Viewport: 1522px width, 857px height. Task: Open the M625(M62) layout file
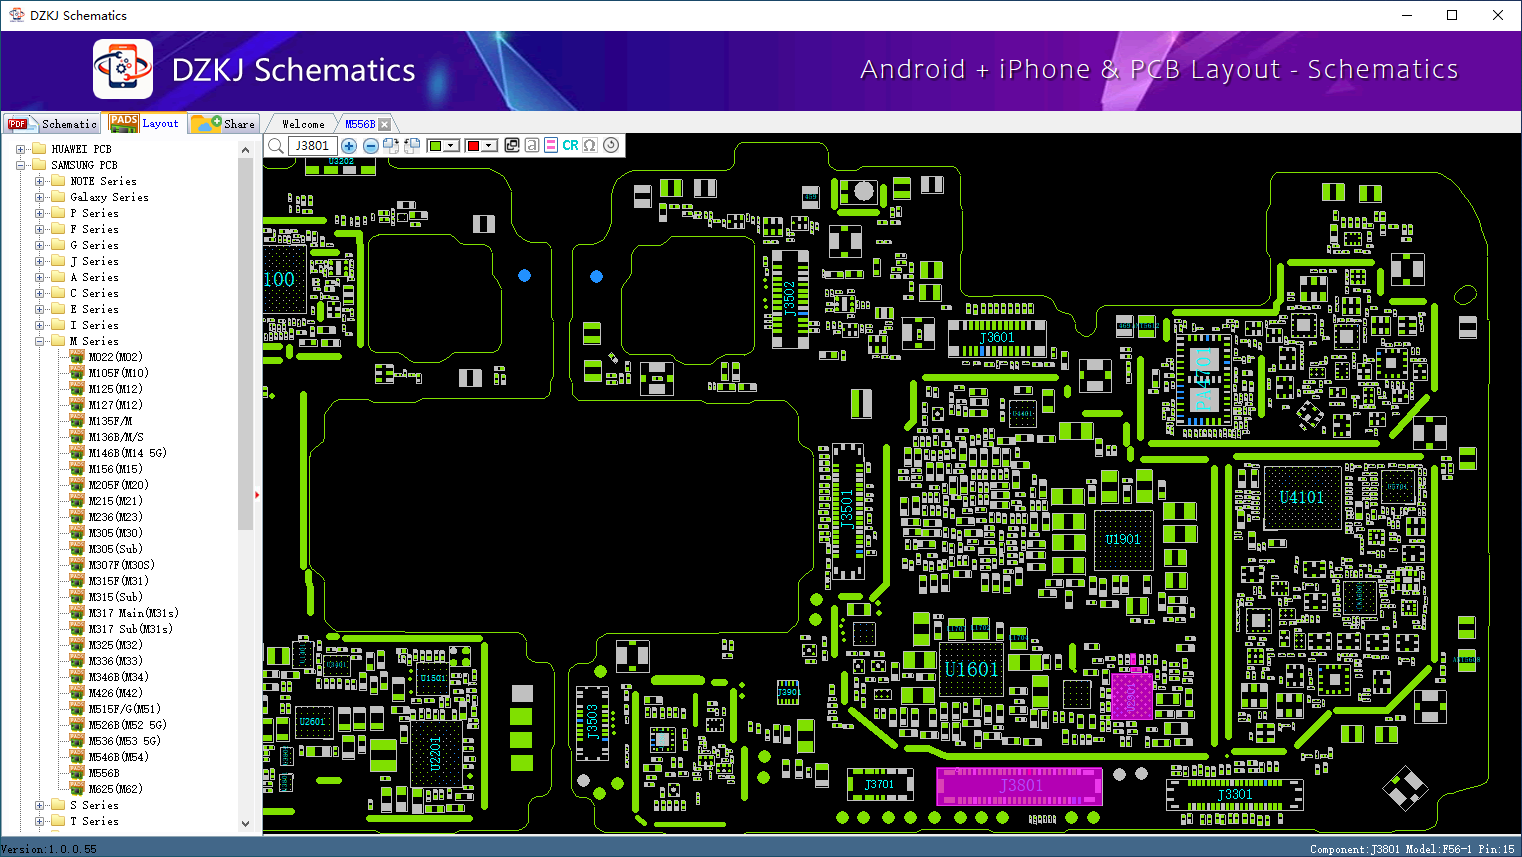115,789
